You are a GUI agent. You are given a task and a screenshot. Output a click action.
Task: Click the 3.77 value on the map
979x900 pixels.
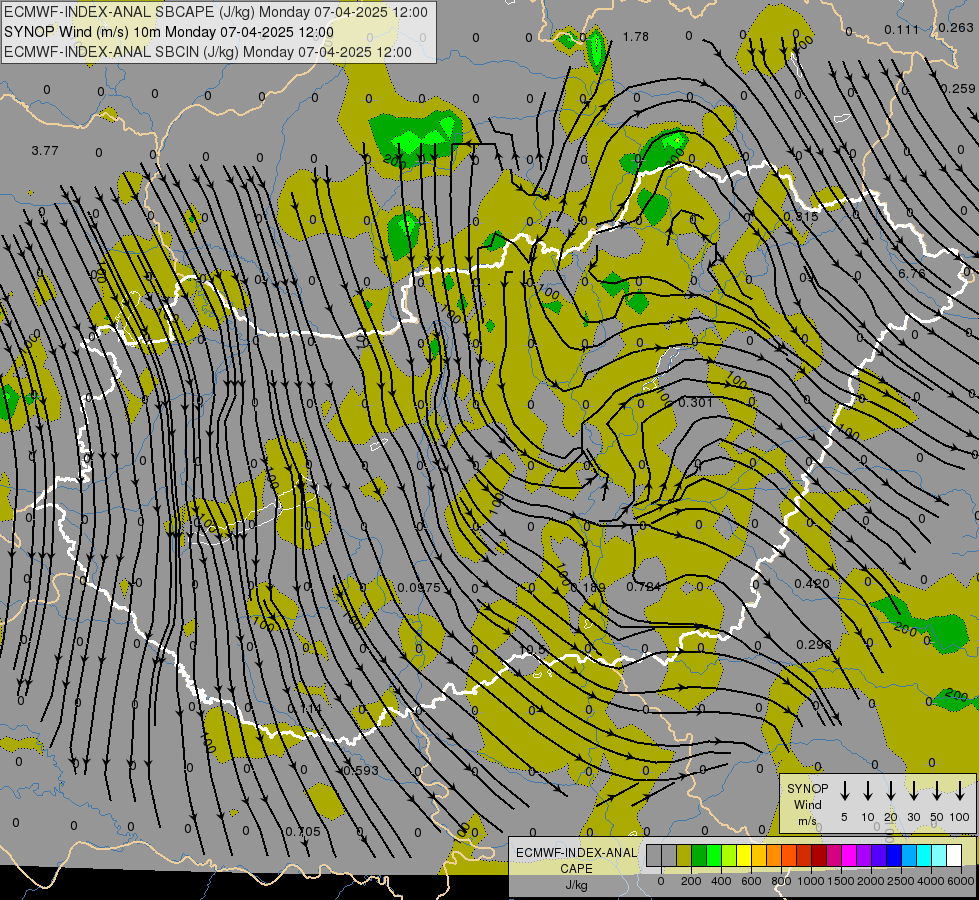(45, 151)
